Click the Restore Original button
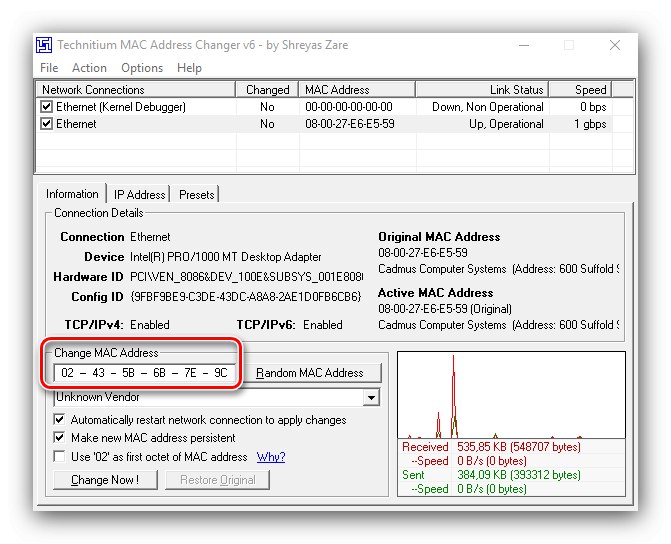This screenshot has height=544, width=671. (217, 480)
